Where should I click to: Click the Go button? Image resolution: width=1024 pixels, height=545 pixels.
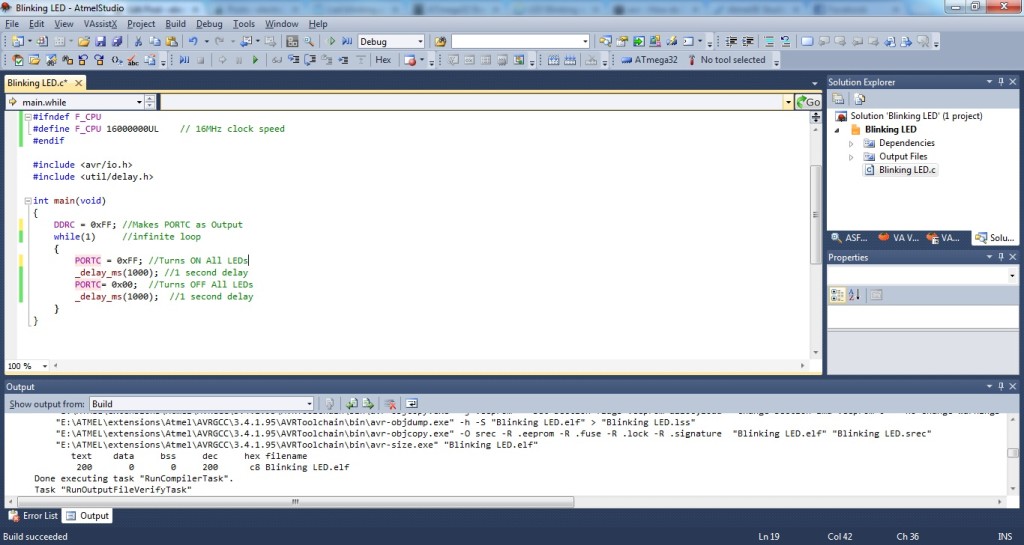[x=808, y=102]
